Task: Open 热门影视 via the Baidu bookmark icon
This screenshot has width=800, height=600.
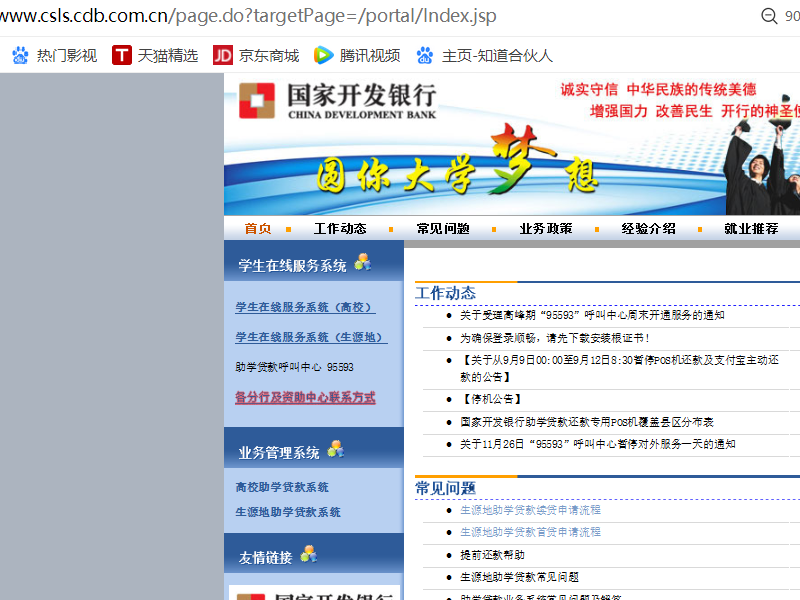Action: [x=20, y=55]
